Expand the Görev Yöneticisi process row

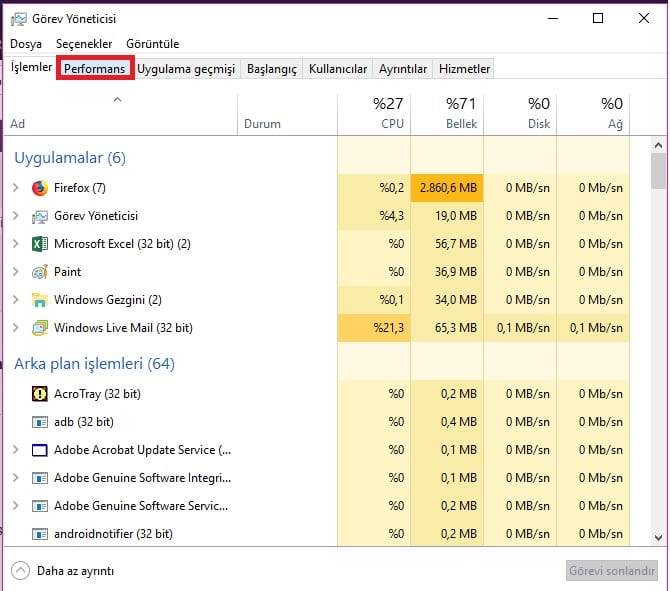coord(16,216)
